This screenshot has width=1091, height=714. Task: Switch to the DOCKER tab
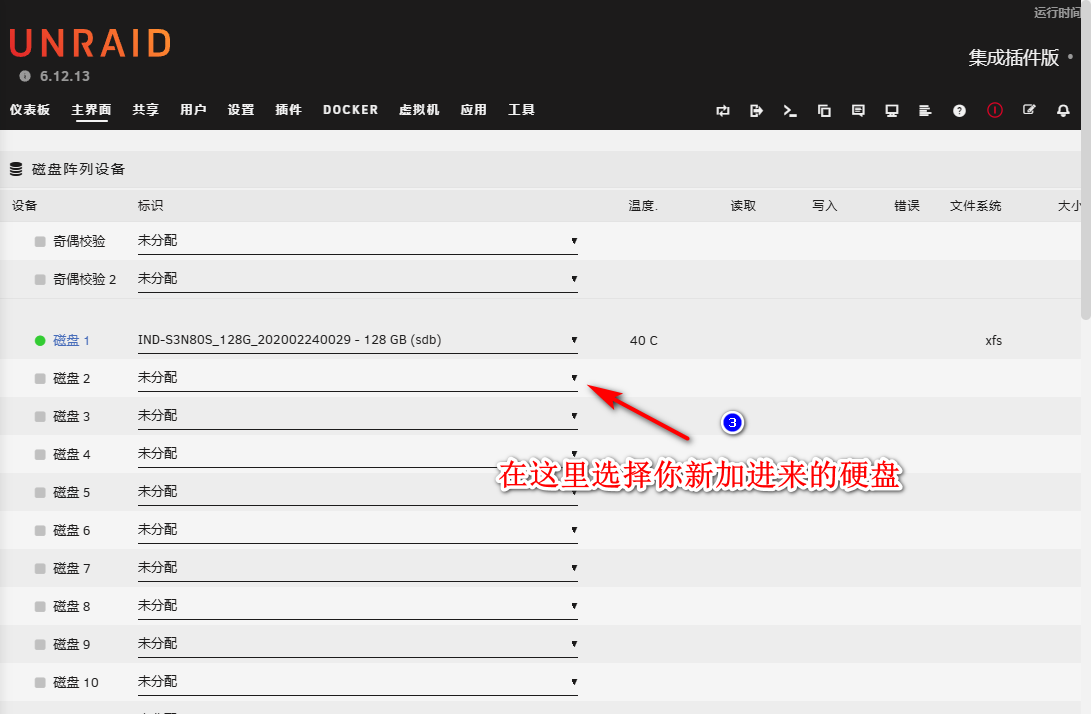click(350, 110)
